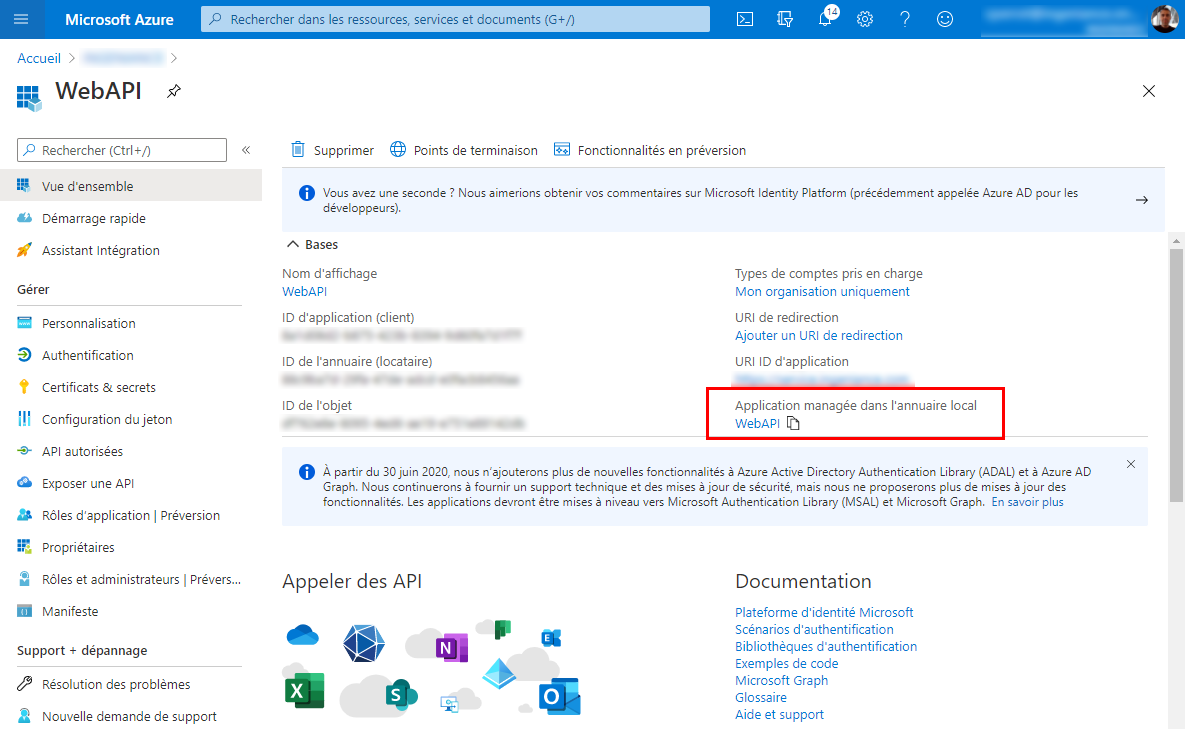Image resolution: width=1185 pixels, height=729 pixels.
Task: Click the light blue Azure AD diamond icon
Action: coord(499,674)
